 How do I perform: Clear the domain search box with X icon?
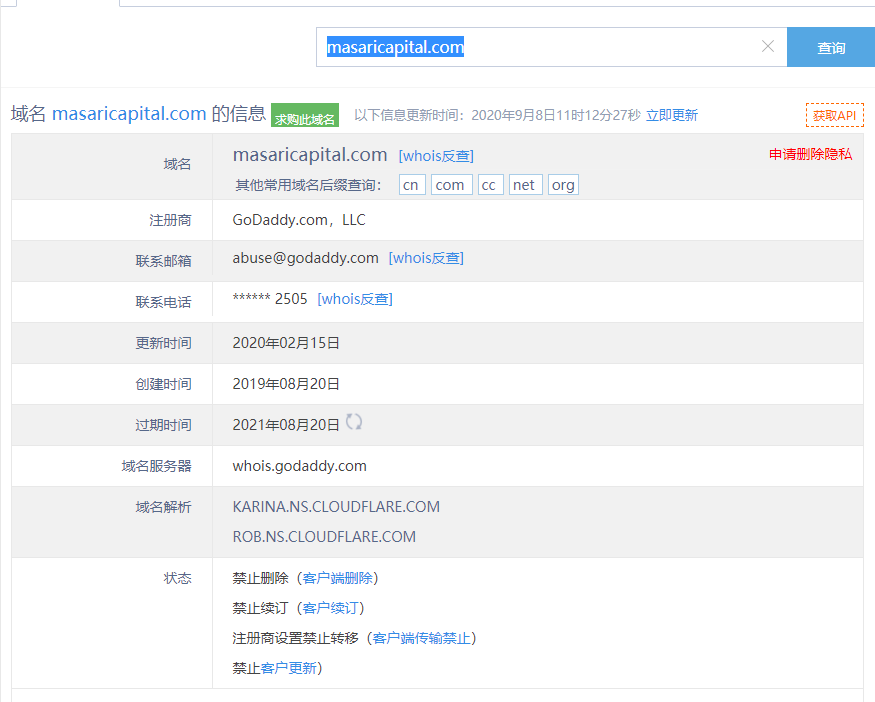pos(767,47)
